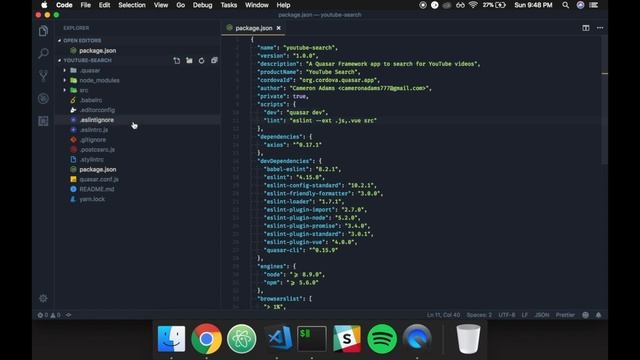Open notifications bell in status bar
This screenshot has height=360, width=640.
[598, 315]
